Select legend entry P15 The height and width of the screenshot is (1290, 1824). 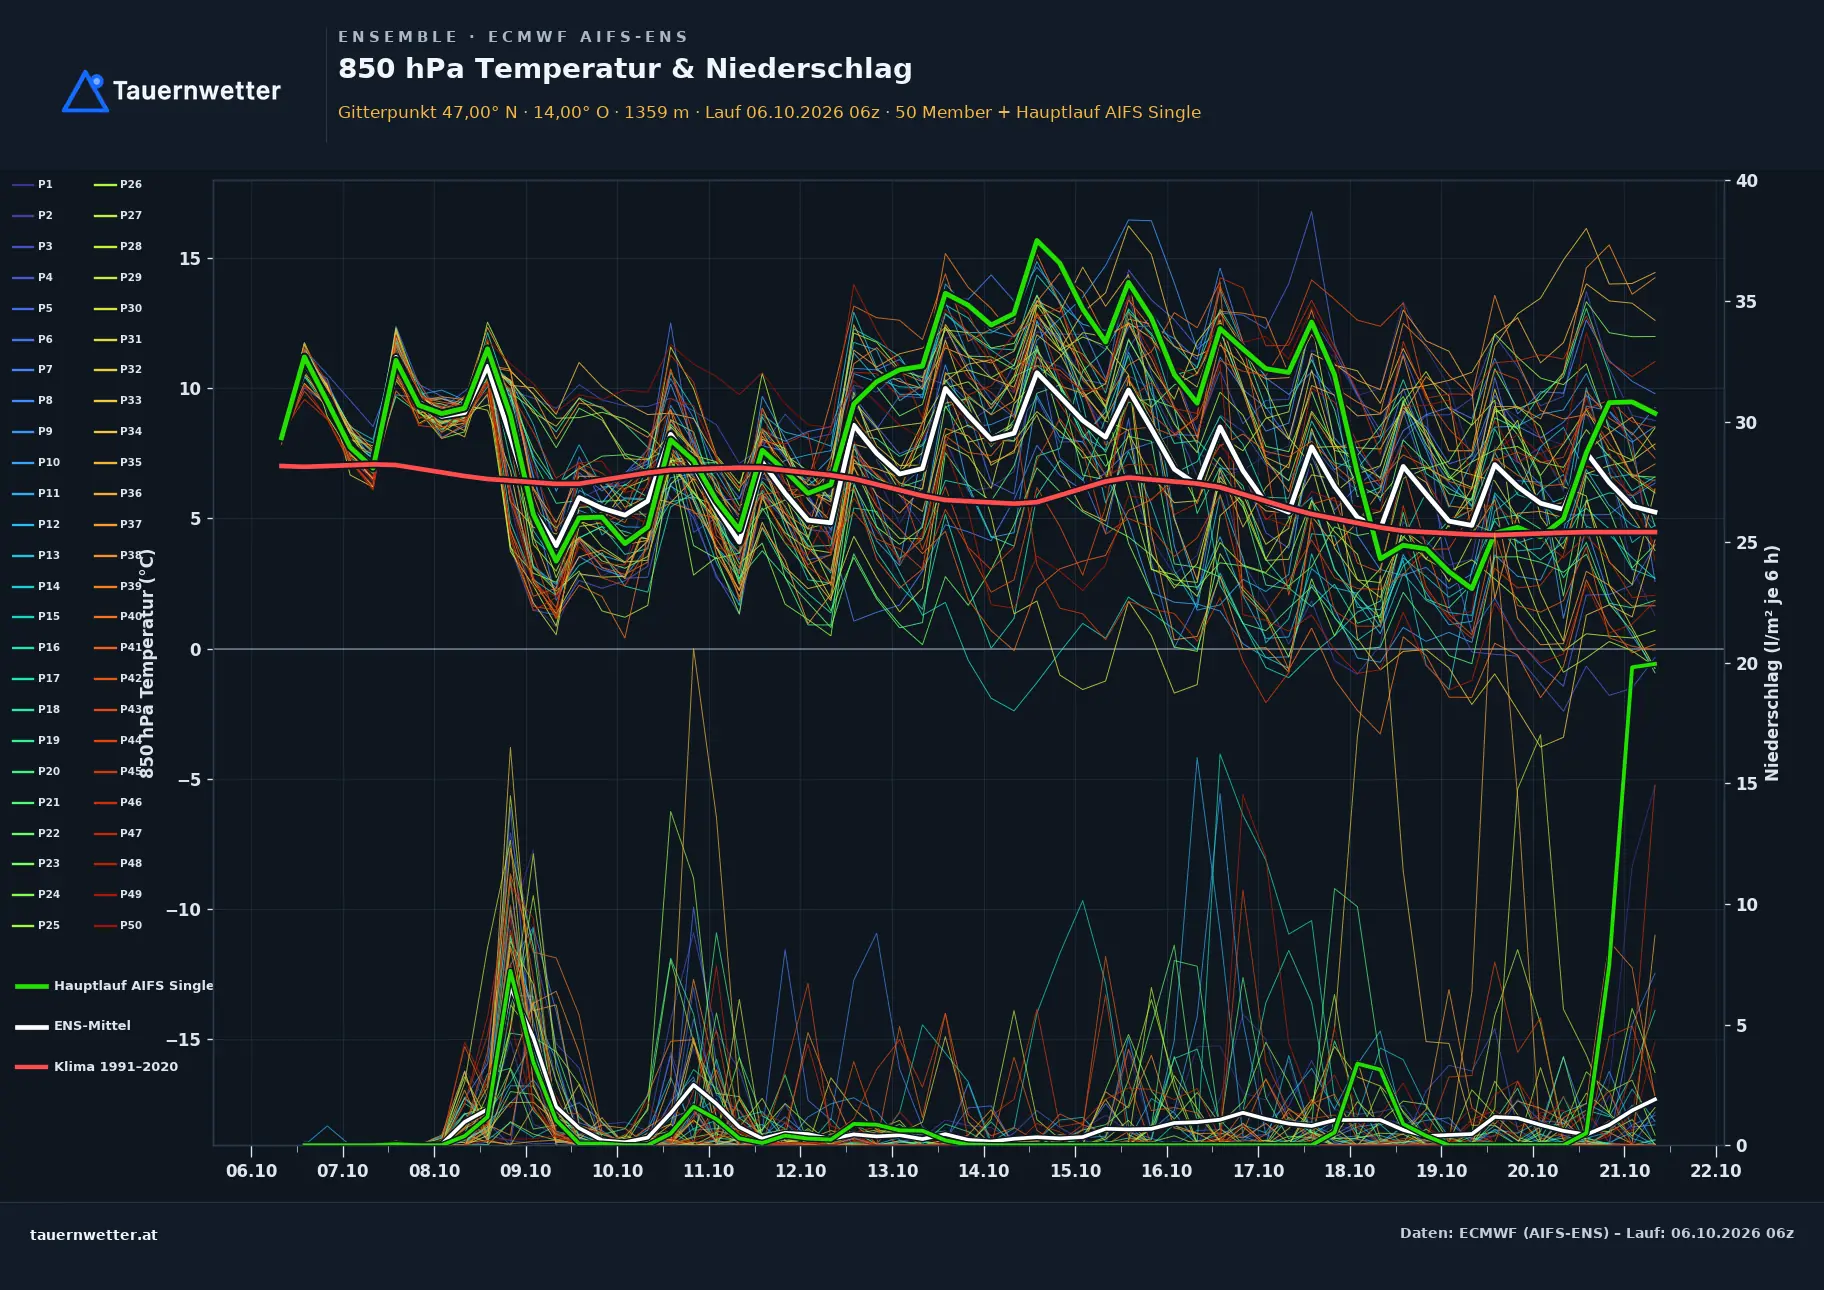tap(36, 616)
